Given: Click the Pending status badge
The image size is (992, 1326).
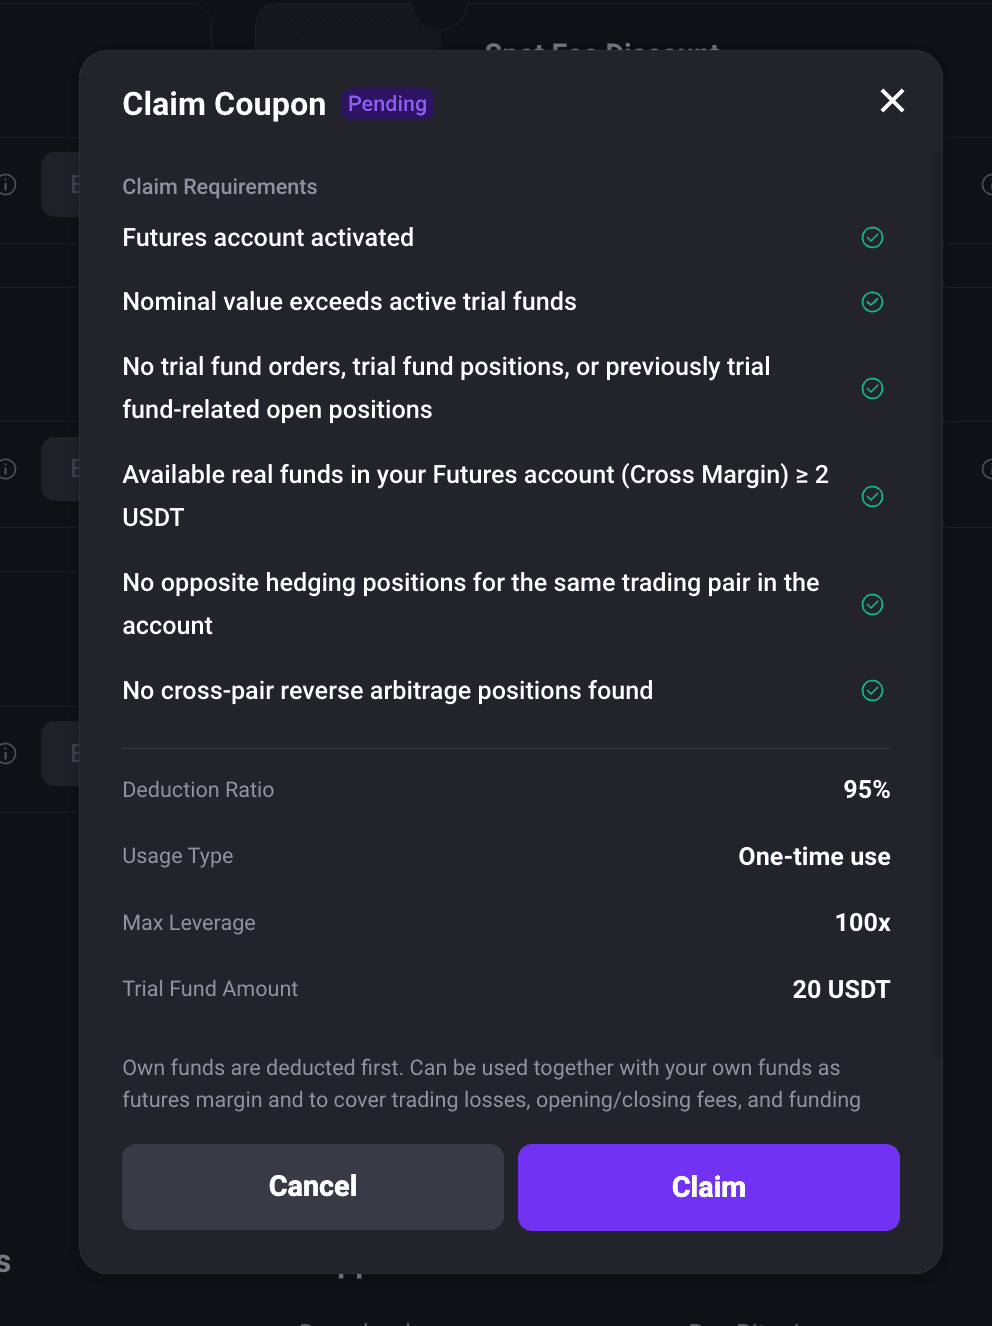Looking at the screenshot, I should pos(387,104).
